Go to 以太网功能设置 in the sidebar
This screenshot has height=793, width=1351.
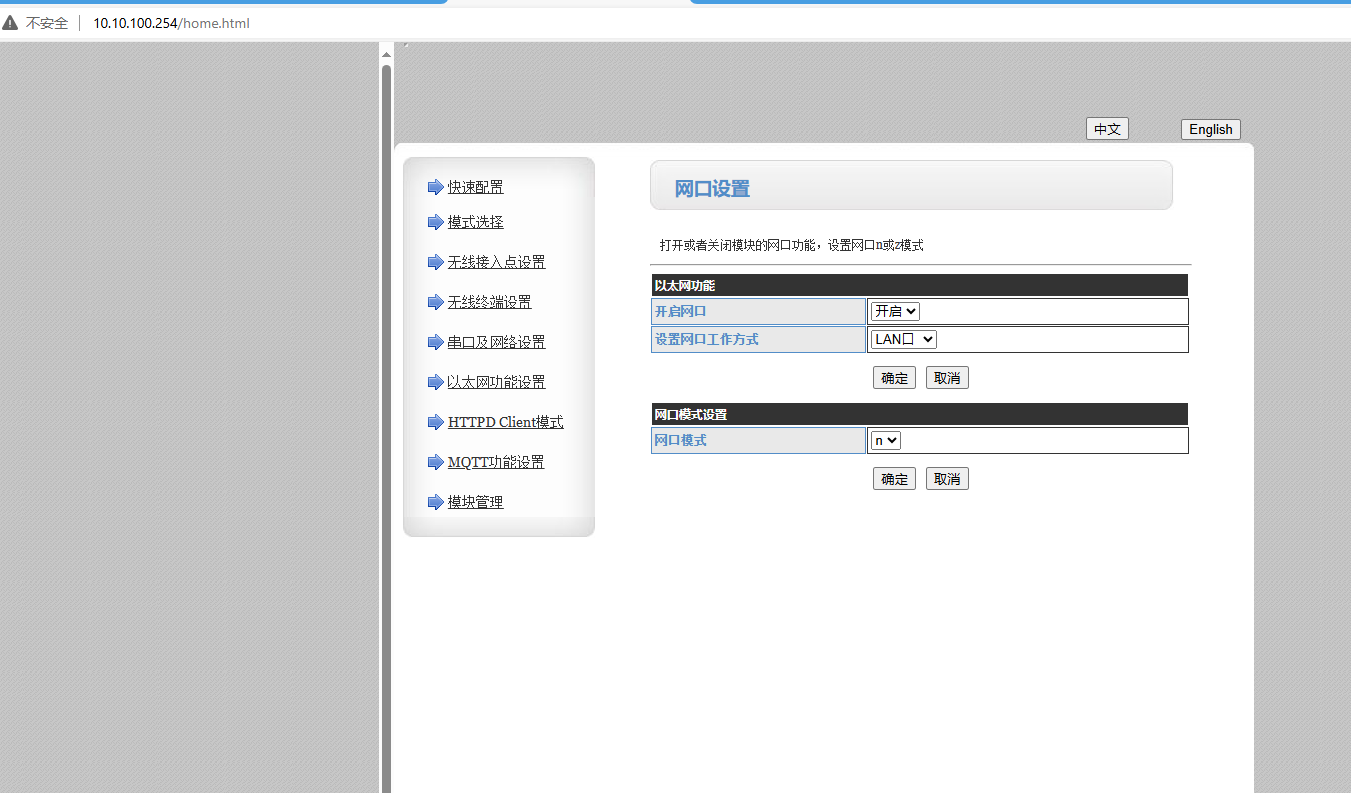496,382
